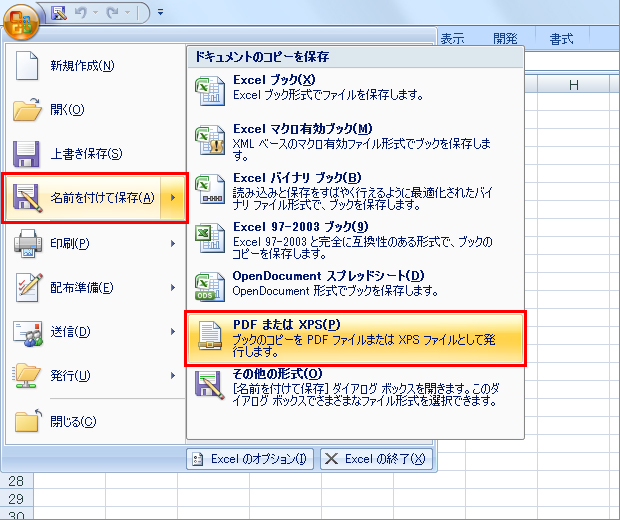Choose the 閉じる(C) menu entry
620x520 pixels.
[x=95, y=422]
